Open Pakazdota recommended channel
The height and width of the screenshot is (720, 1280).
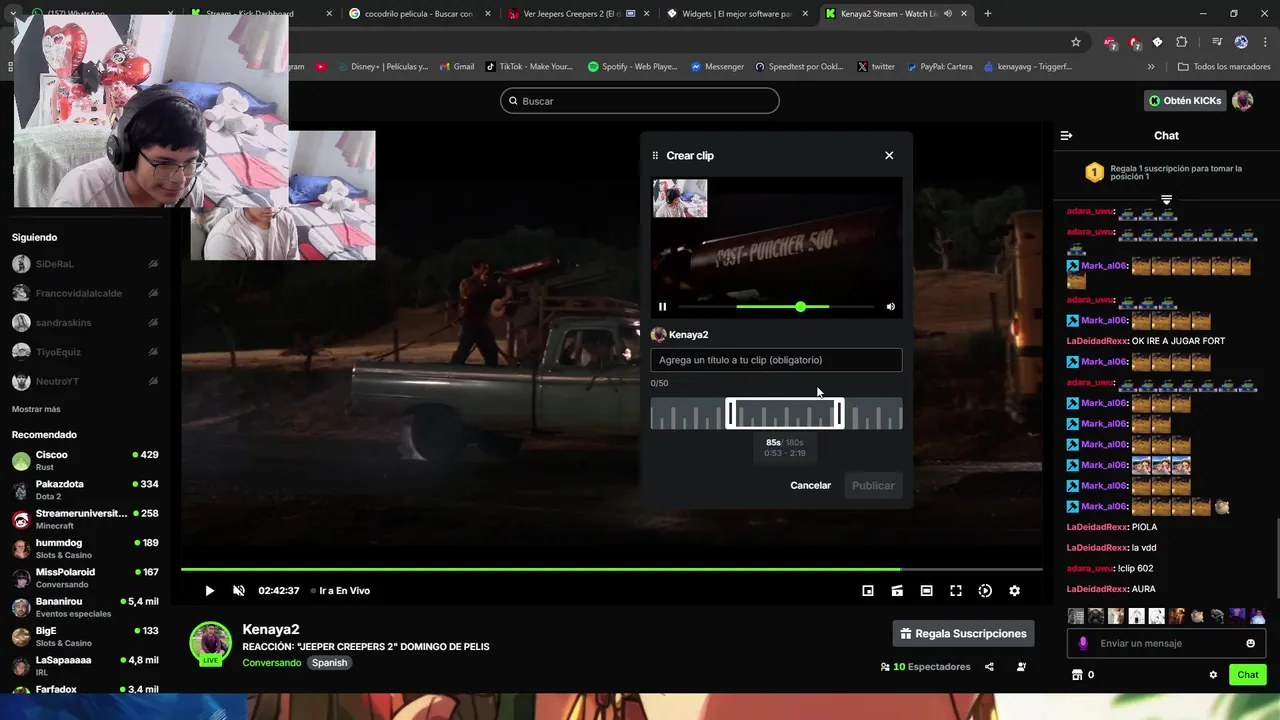(x=85, y=490)
